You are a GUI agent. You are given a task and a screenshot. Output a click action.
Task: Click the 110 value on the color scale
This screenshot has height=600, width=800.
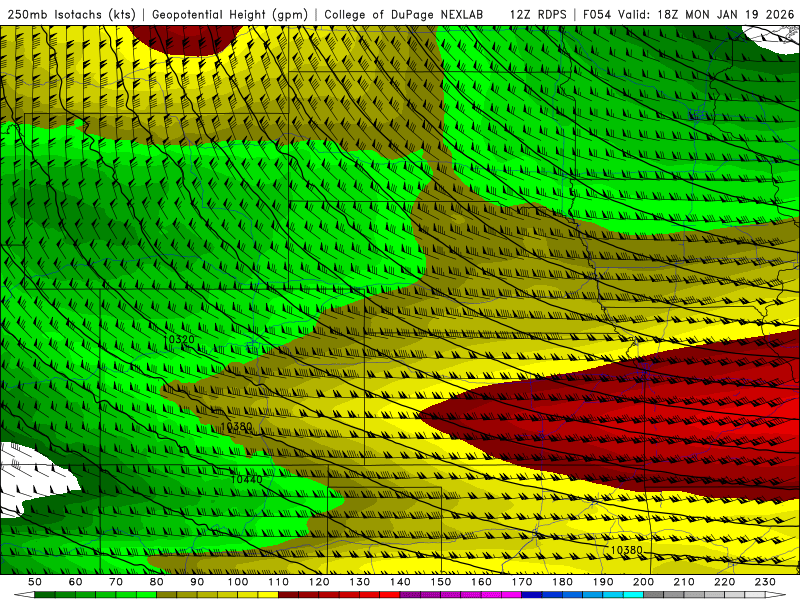click(x=278, y=582)
